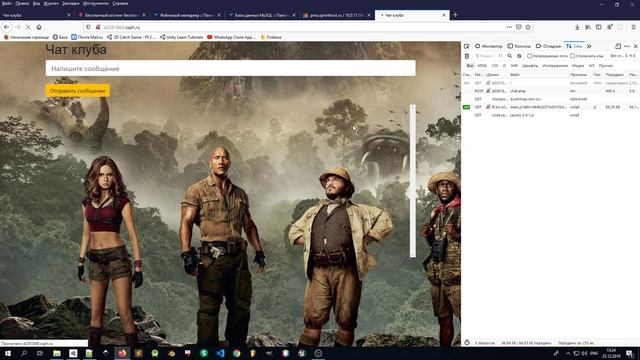Open Firefox from the taskbar
The image size is (640, 360).
pyautogui.click(x=122, y=353)
